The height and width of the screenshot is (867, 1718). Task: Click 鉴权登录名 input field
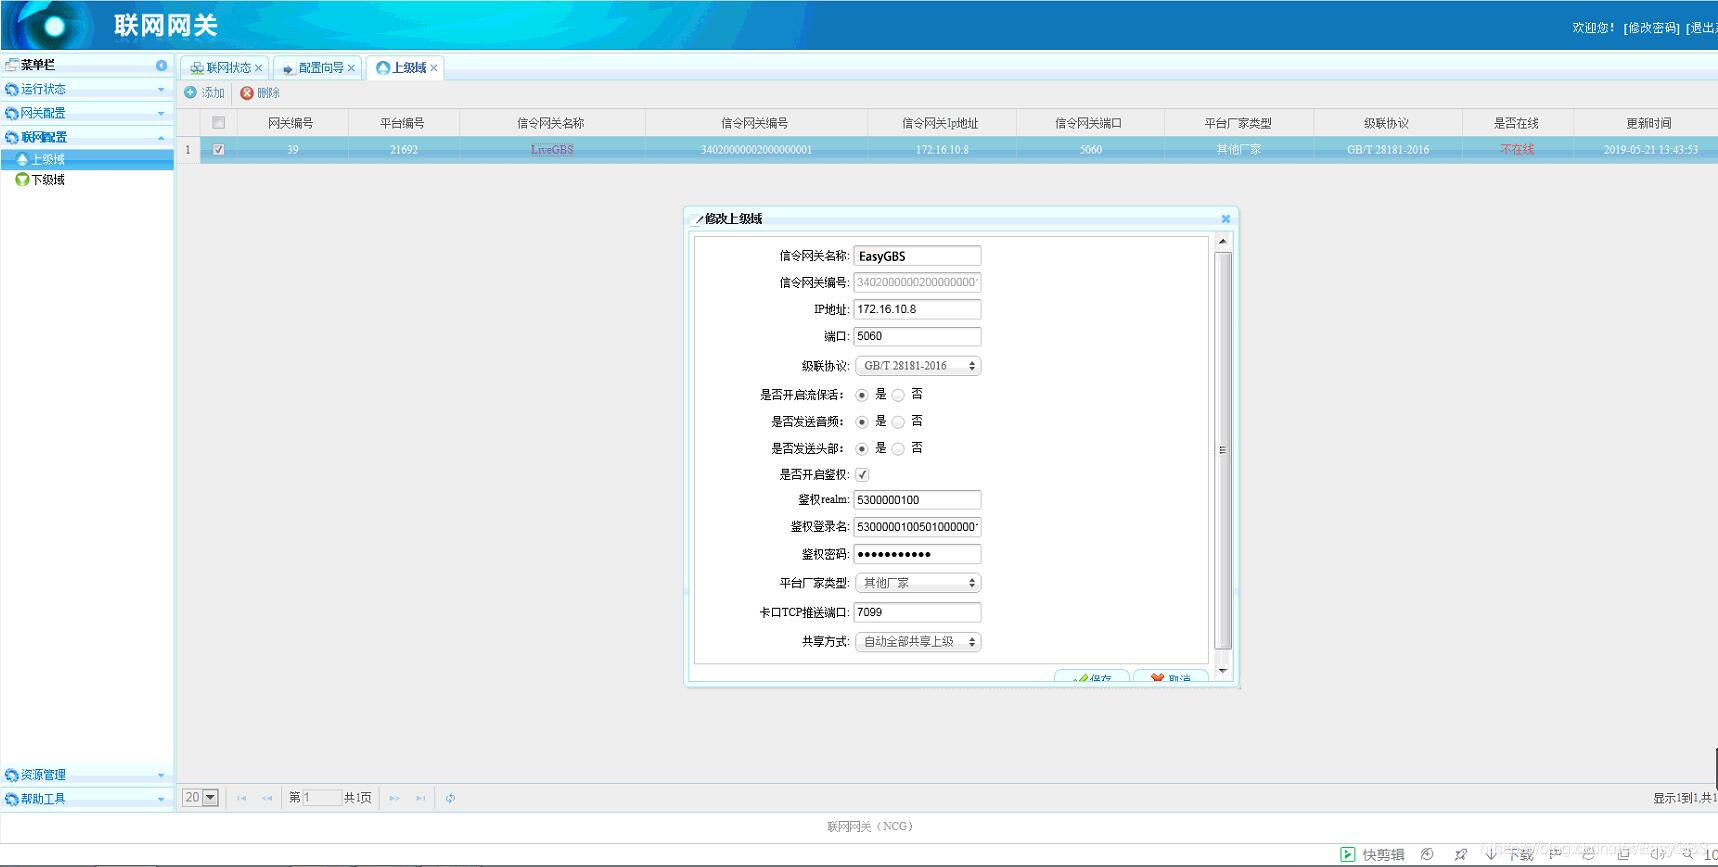pos(917,527)
